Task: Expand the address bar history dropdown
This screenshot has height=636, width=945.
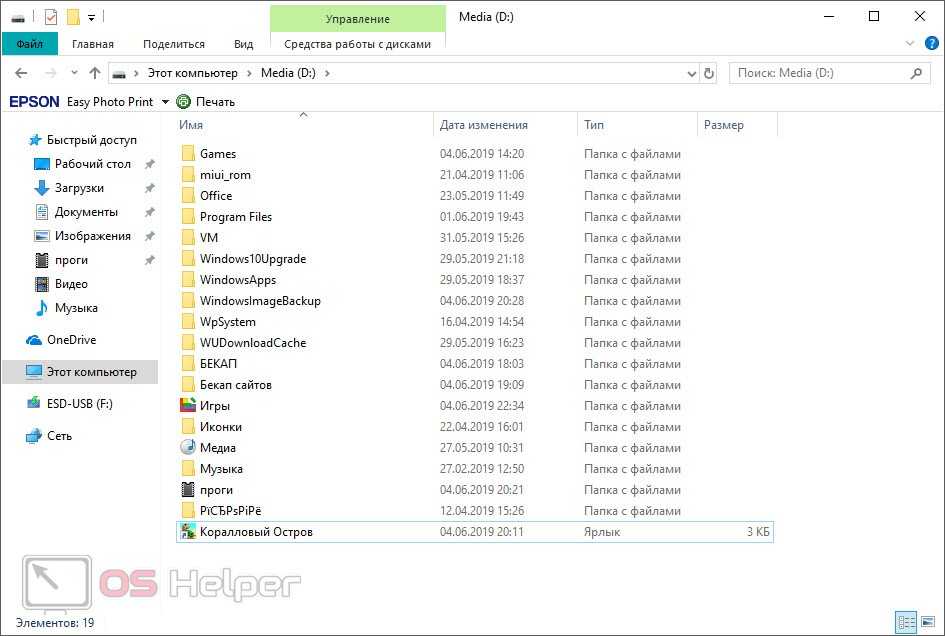Action: point(691,73)
